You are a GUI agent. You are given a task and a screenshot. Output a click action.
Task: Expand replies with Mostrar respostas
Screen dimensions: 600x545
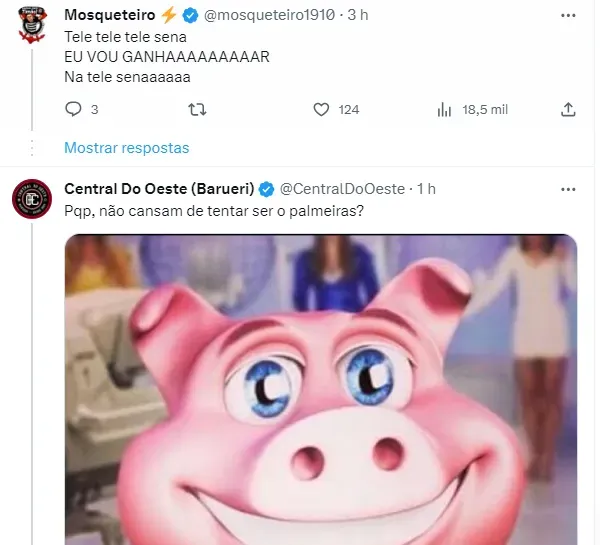pos(126,147)
